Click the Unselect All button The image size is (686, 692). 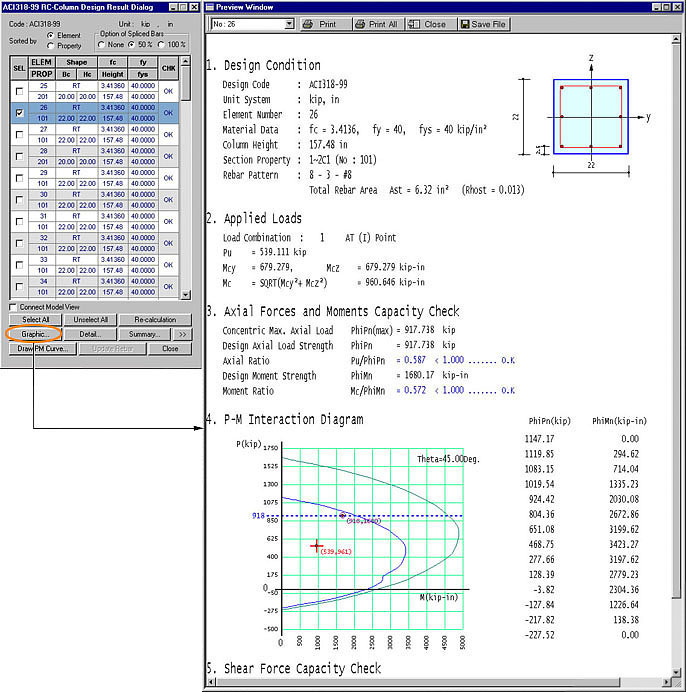[x=91, y=319]
